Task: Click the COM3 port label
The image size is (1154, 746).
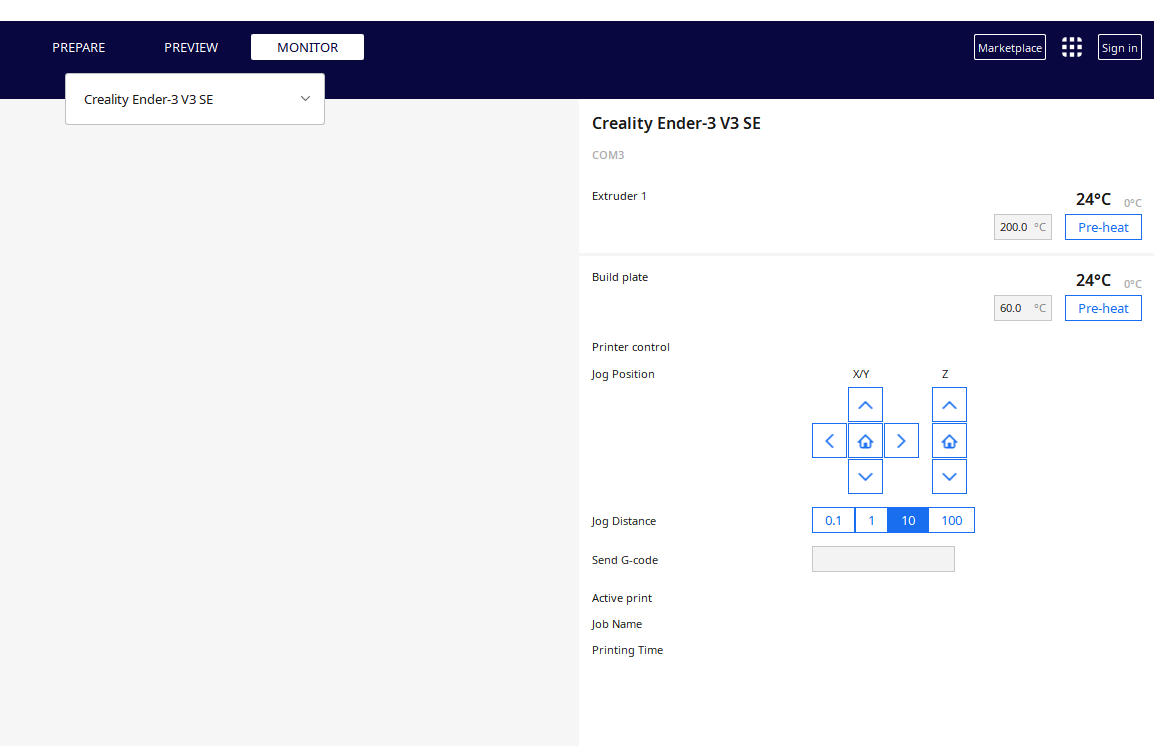Action: [x=608, y=155]
